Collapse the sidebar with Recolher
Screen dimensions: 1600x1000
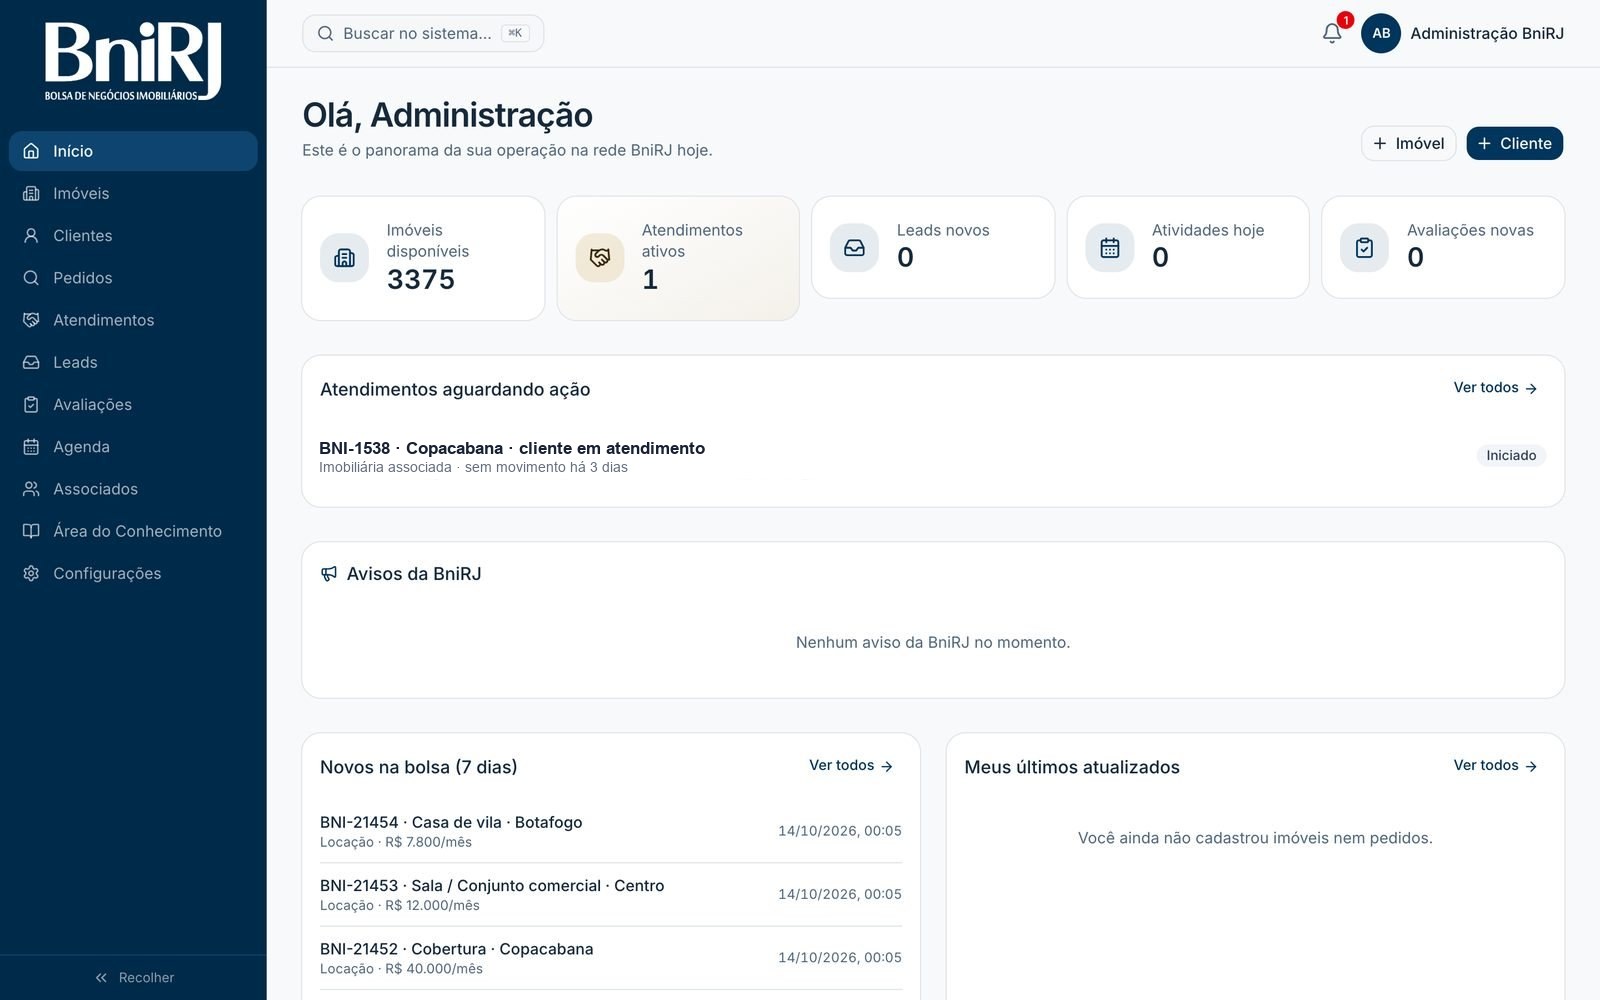(134, 977)
